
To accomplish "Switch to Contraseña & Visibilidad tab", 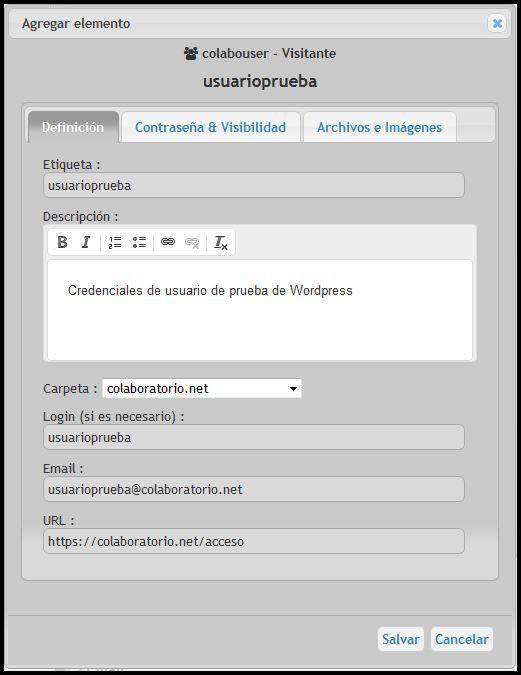I will (x=211, y=127).
